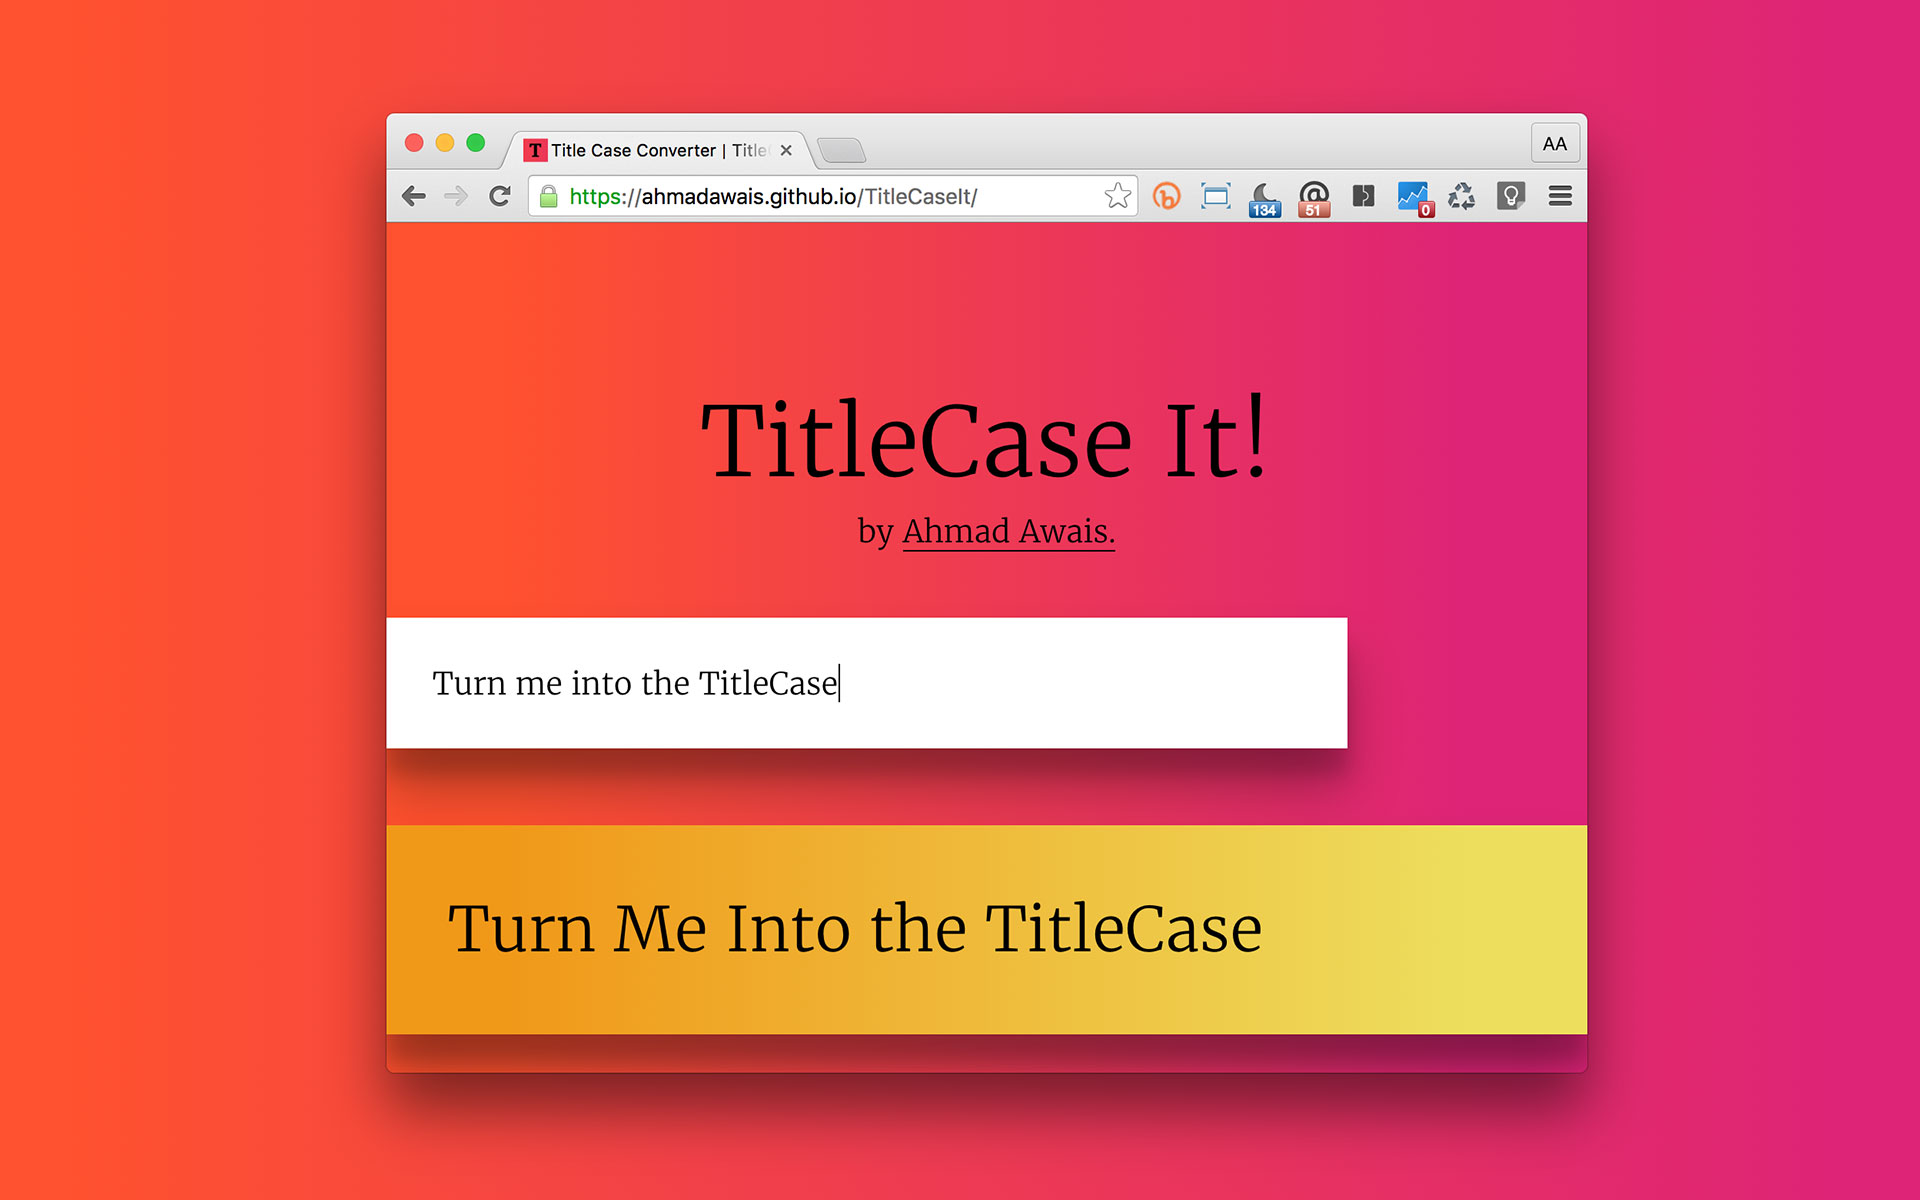Click the bookmark/favorites star icon
1920x1200 pixels.
coord(1116,195)
